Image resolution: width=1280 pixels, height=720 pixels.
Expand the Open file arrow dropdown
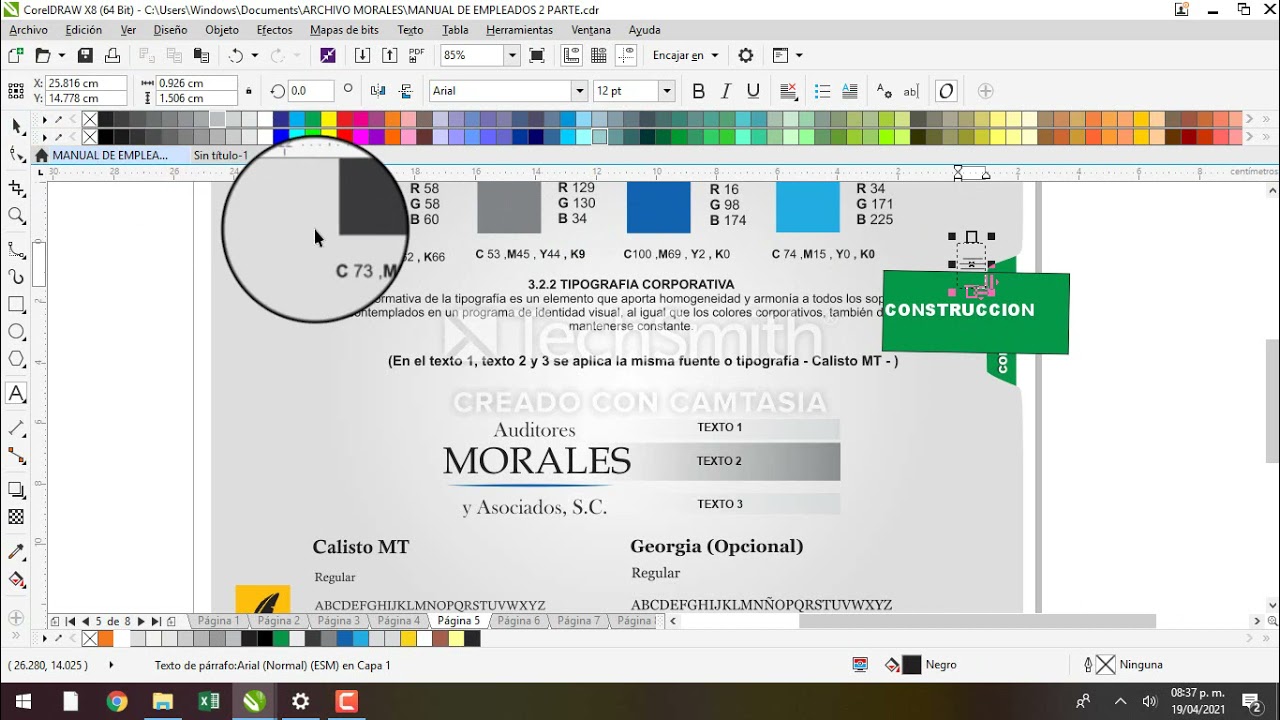[61, 55]
